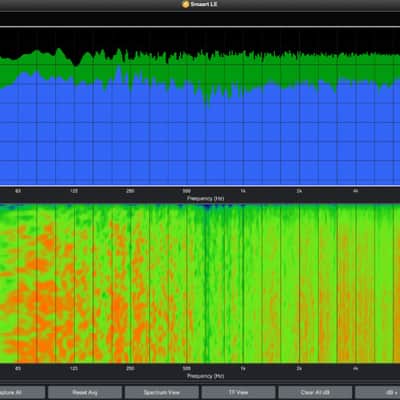The height and width of the screenshot is (400, 400).
Task: Click the Reset Avg button
Action: click(x=85, y=392)
